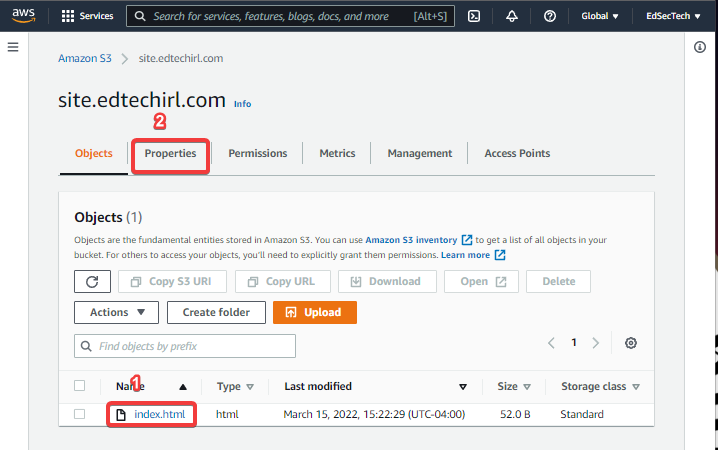718x450 pixels.
Task: Click the Upload button
Action: pos(315,312)
